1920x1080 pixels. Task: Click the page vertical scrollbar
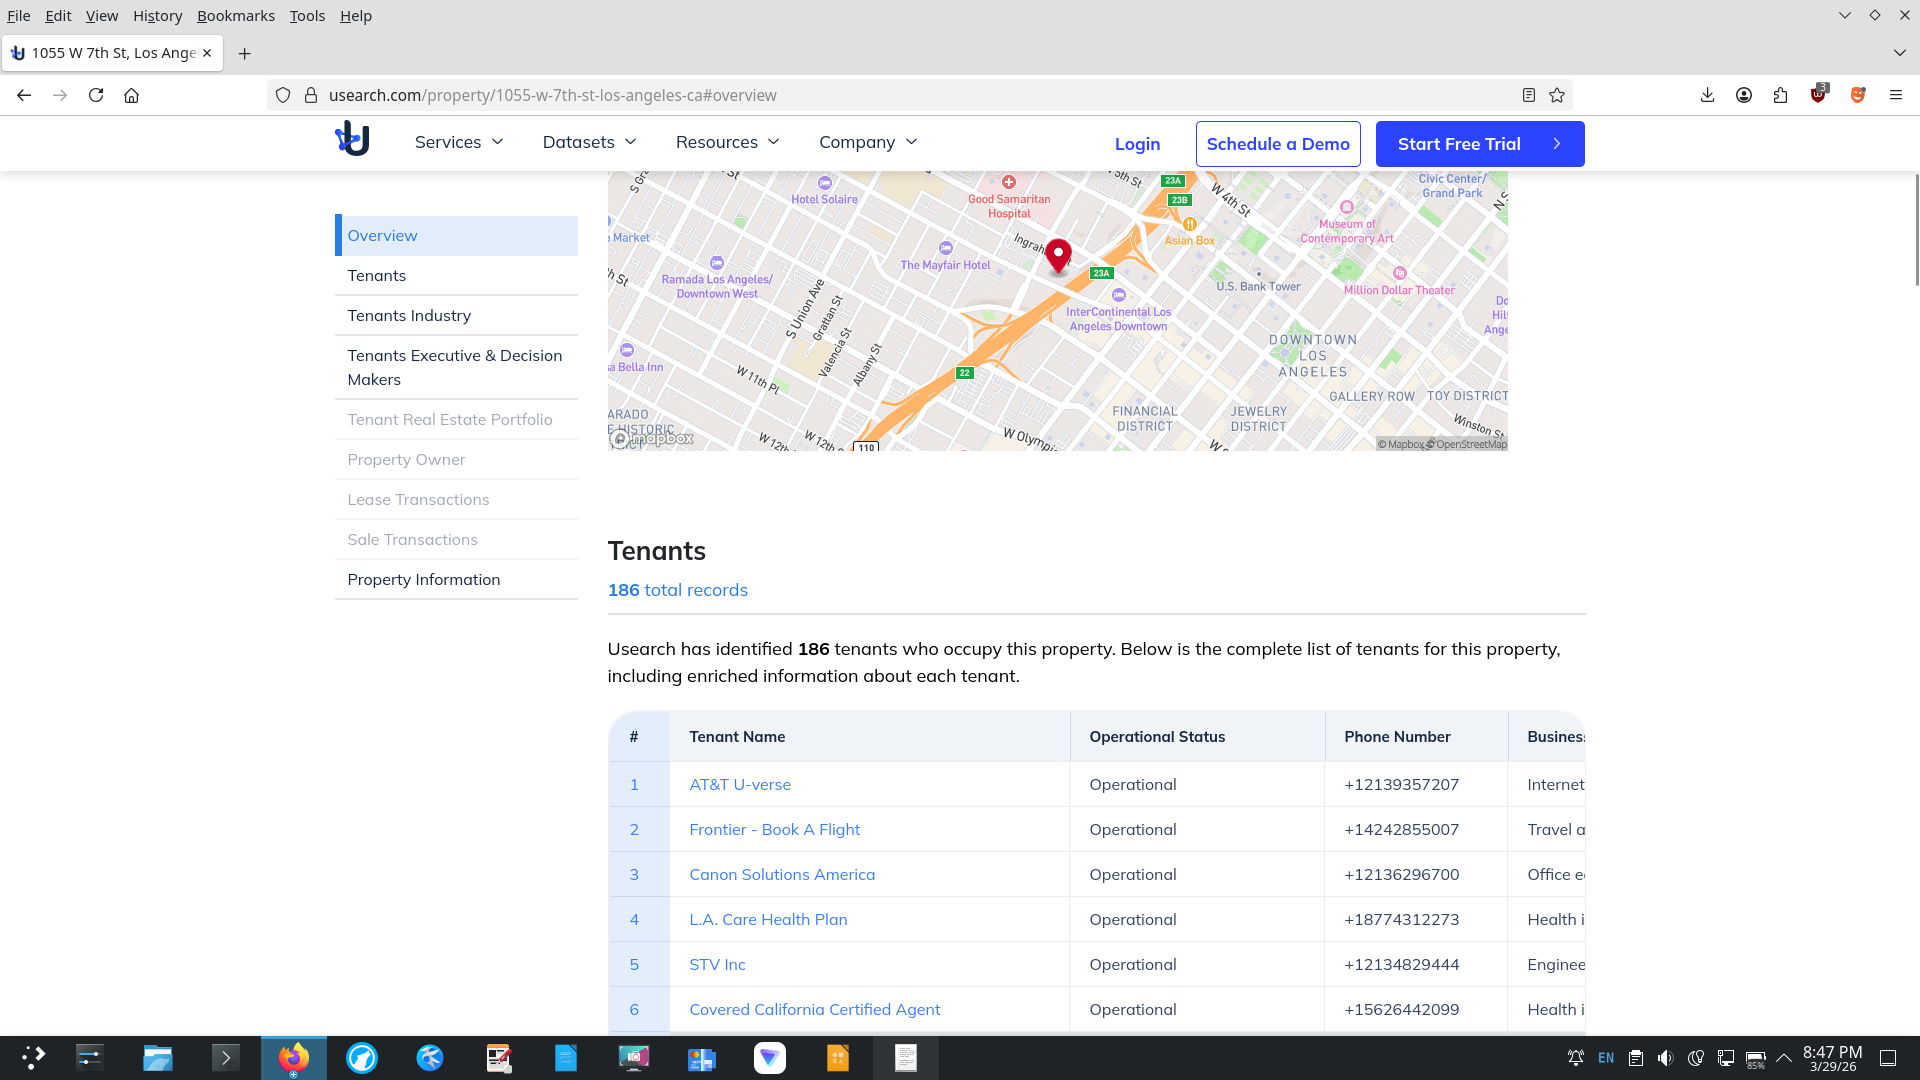click(1915, 230)
